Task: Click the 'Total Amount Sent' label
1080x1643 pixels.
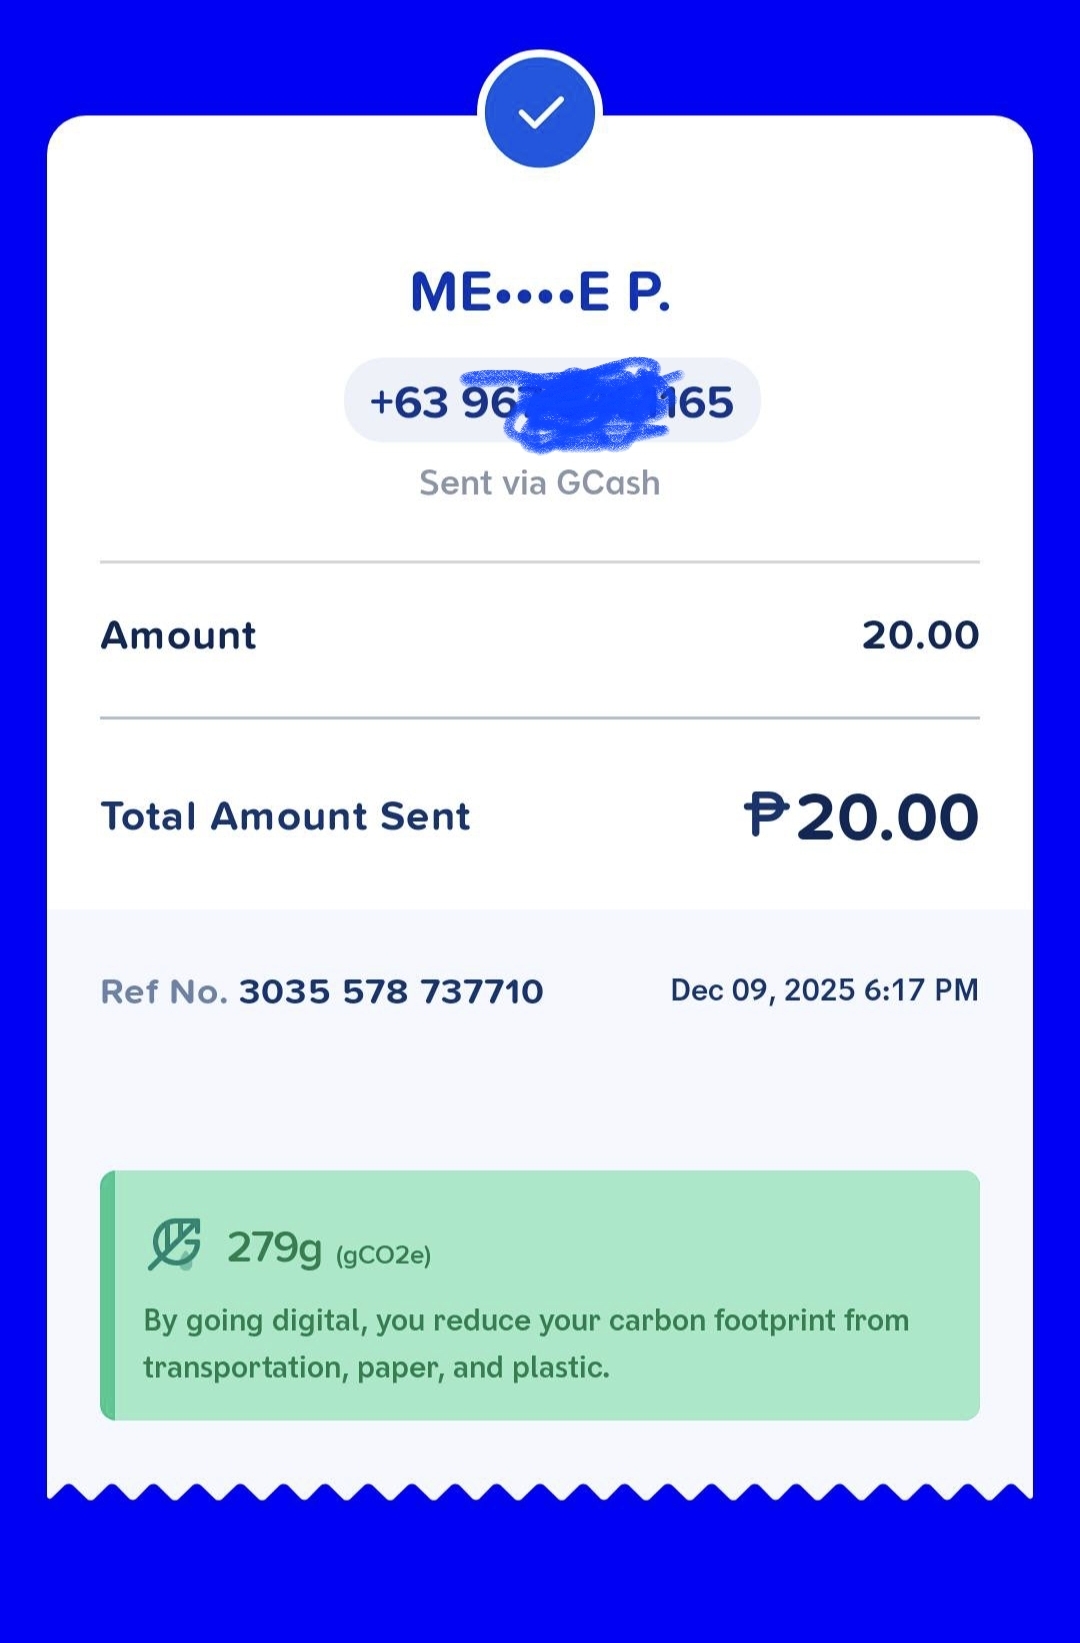Action: click(285, 817)
